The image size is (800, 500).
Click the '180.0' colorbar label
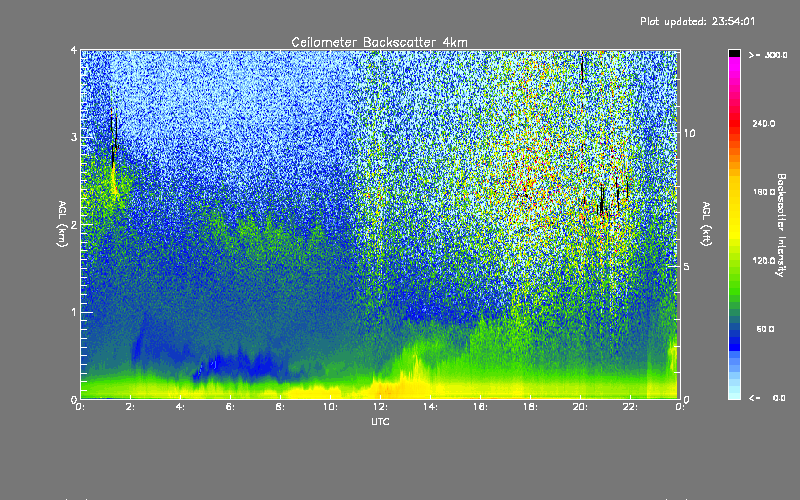pyautogui.click(x=764, y=192)
